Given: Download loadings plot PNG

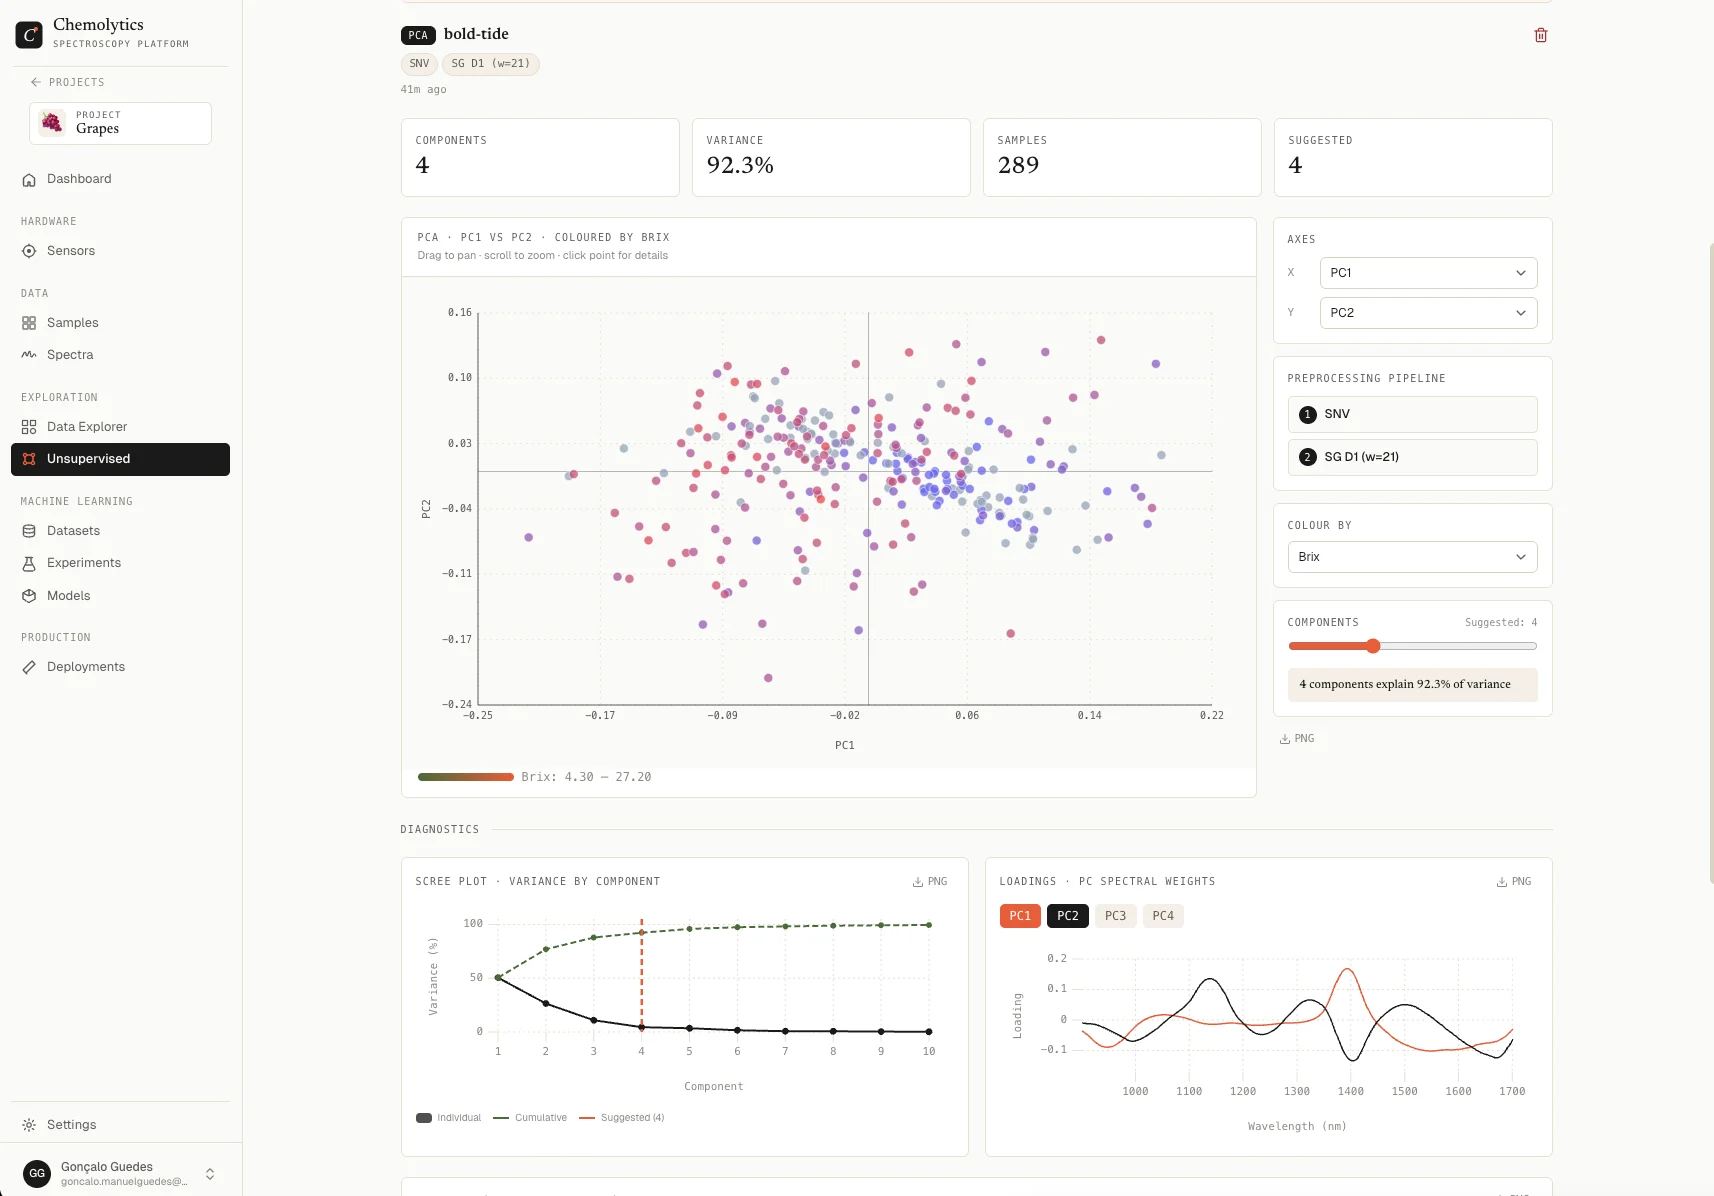Looking at the screenshot, I should [x=1514, y=882].
